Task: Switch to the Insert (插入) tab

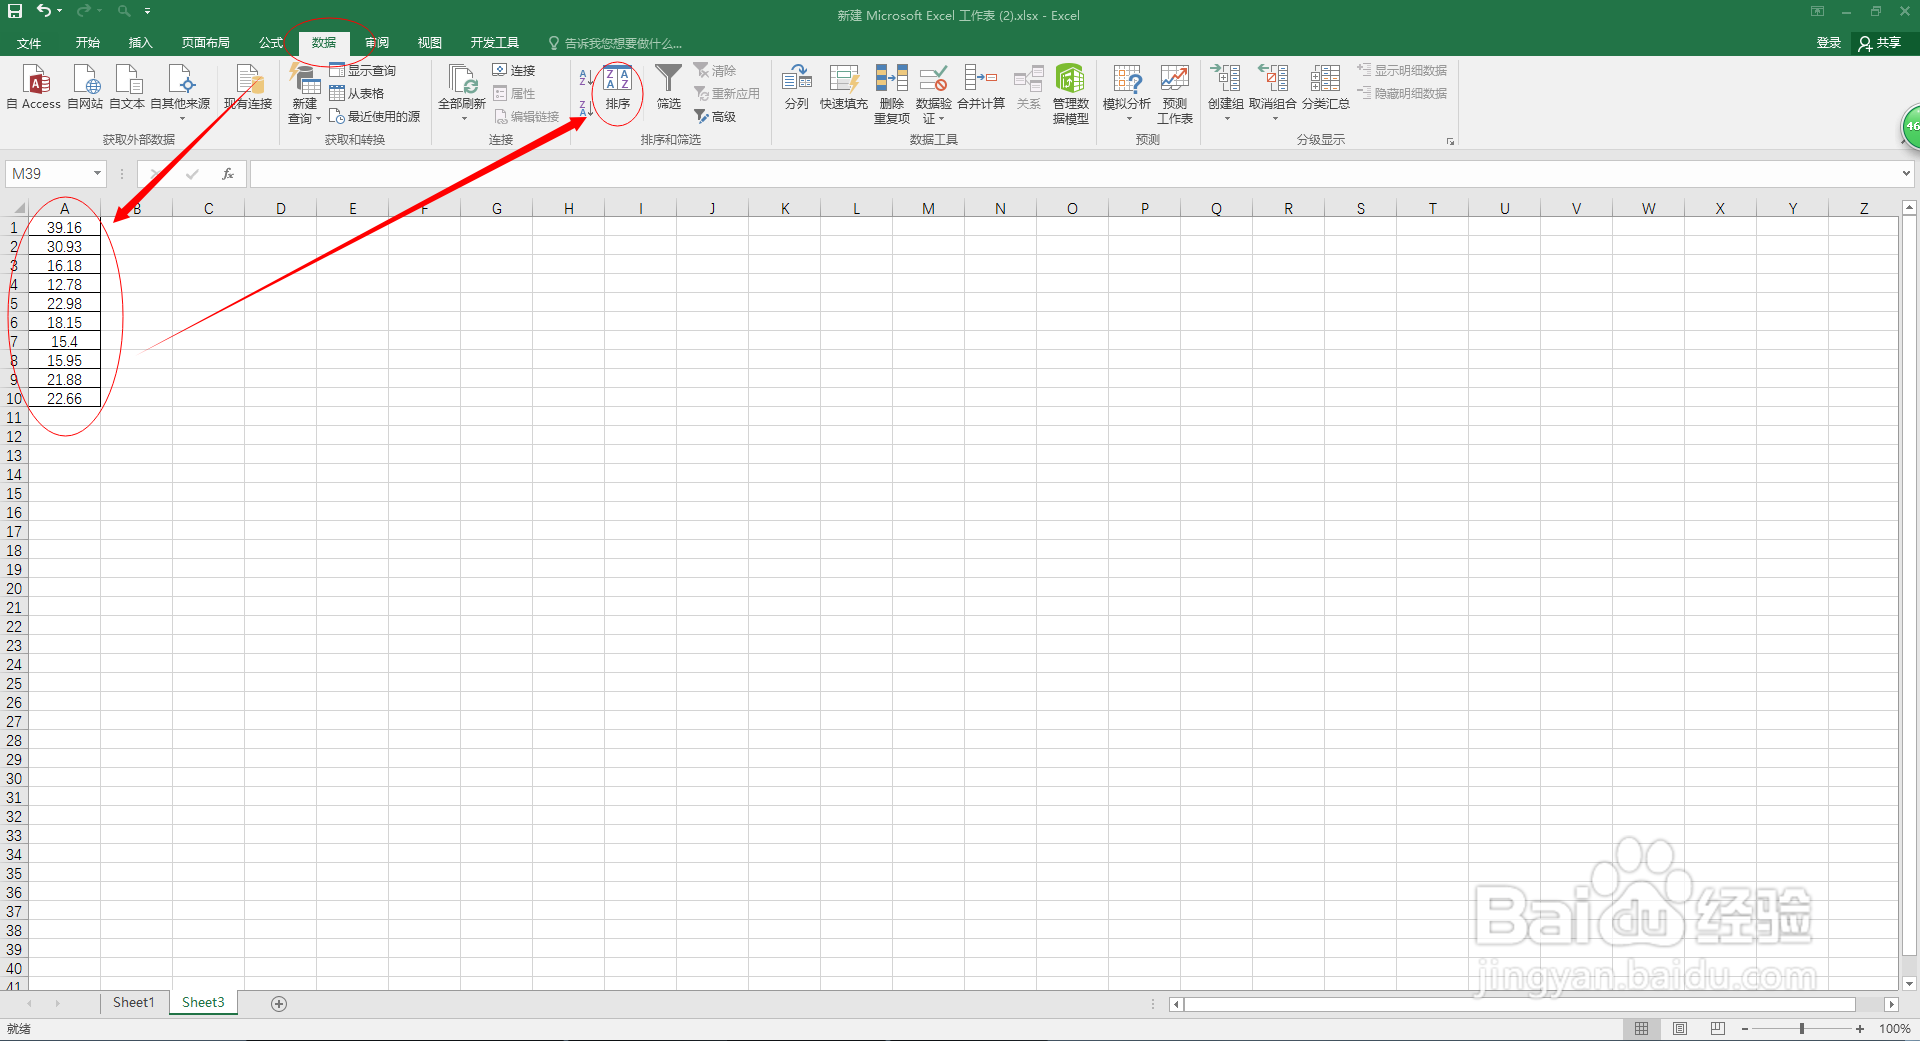Action: pyautogui.click(x=141, y=43)
